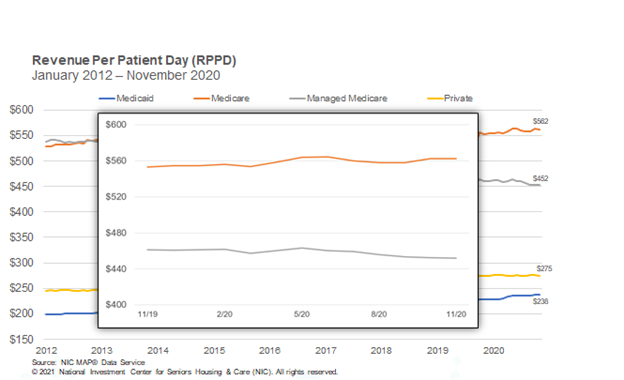The width and height of the screenshot is (624, 380).
Task: Select the Private legend label
Action: click(458, 98)
